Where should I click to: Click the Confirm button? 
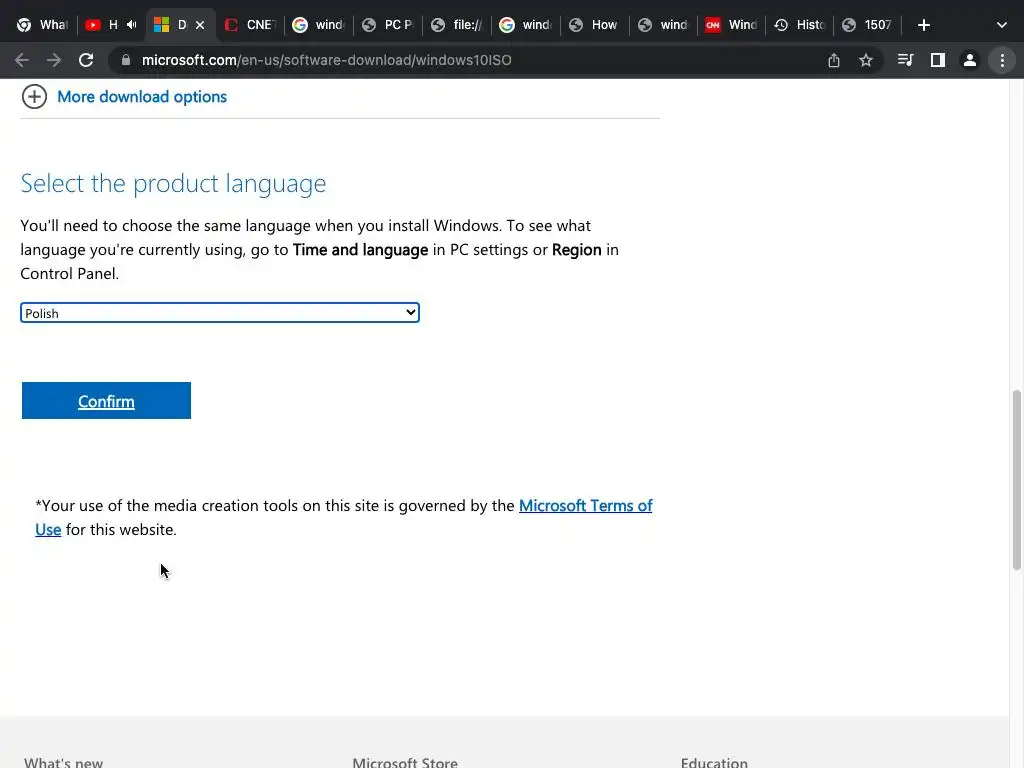106,400
